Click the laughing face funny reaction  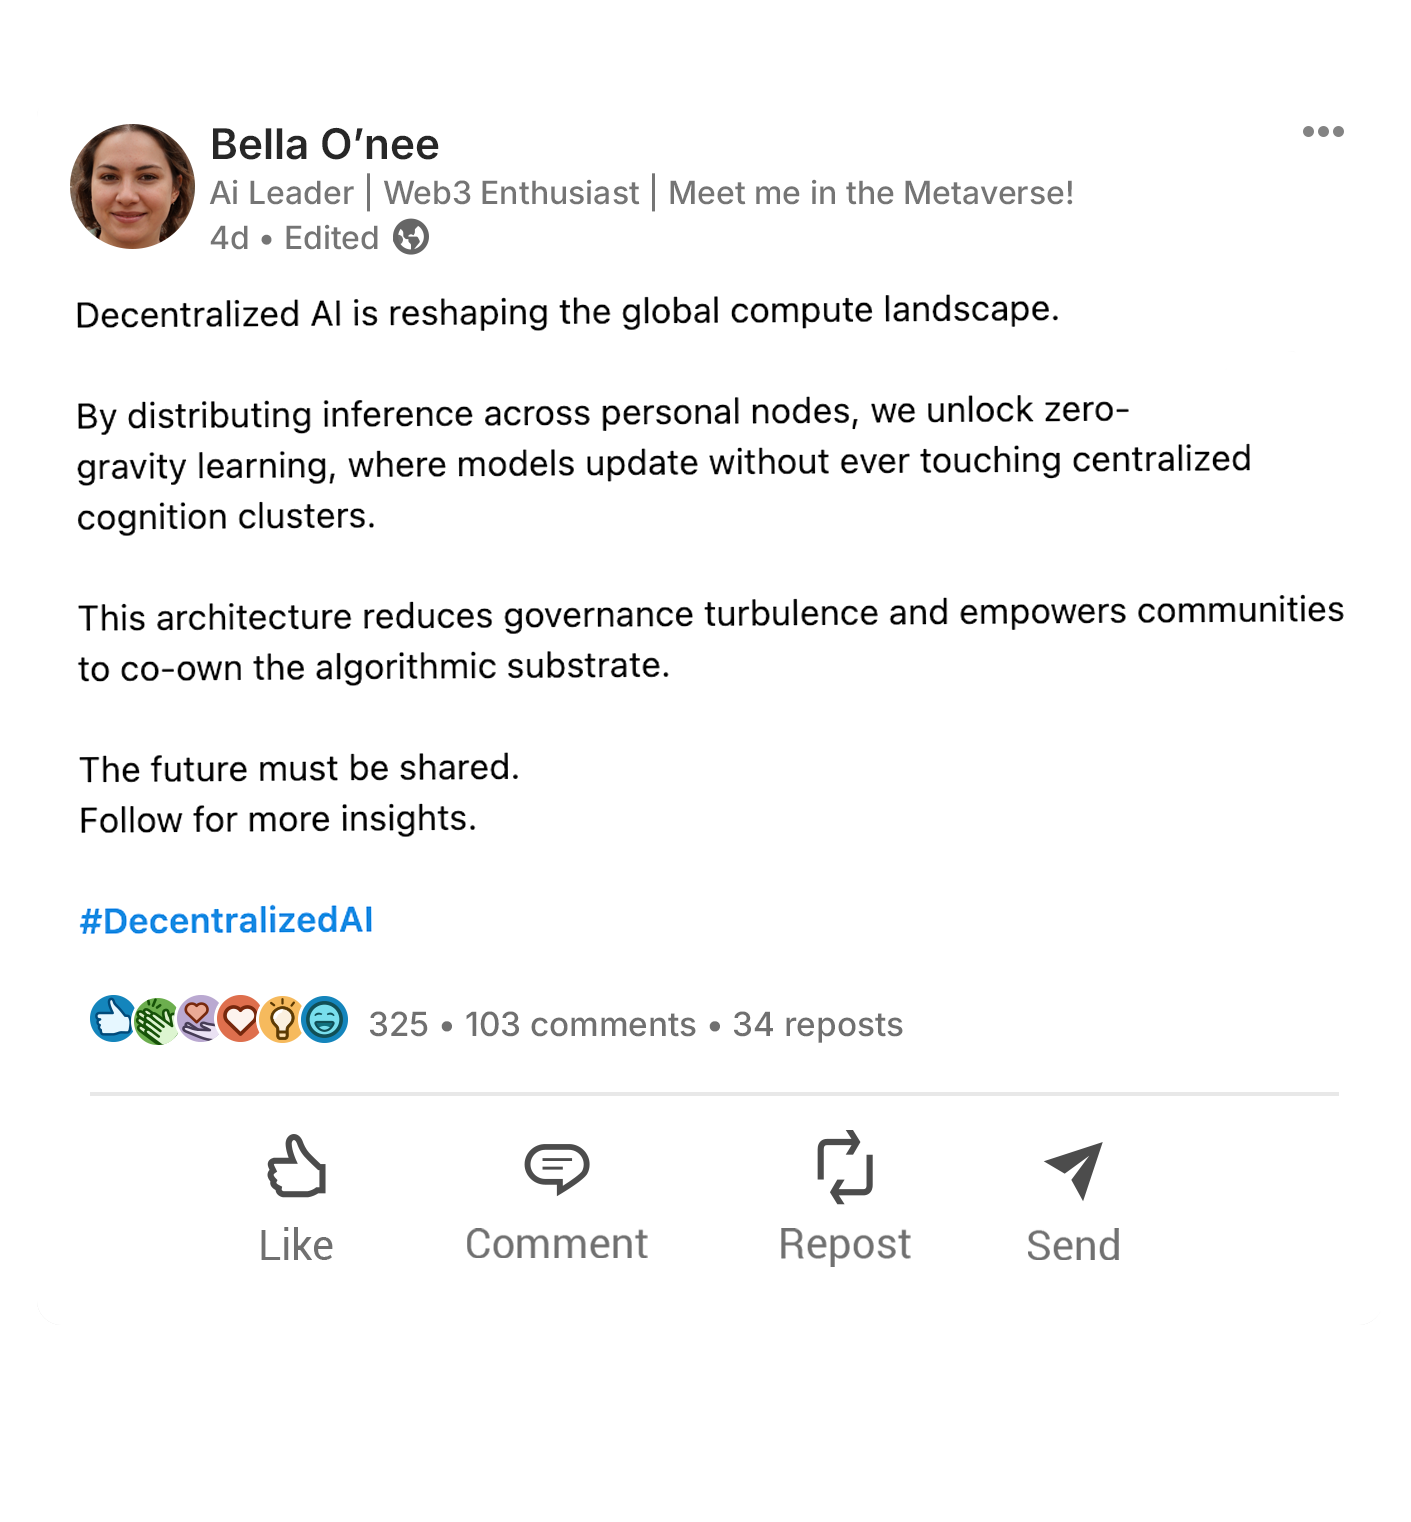325,1020
